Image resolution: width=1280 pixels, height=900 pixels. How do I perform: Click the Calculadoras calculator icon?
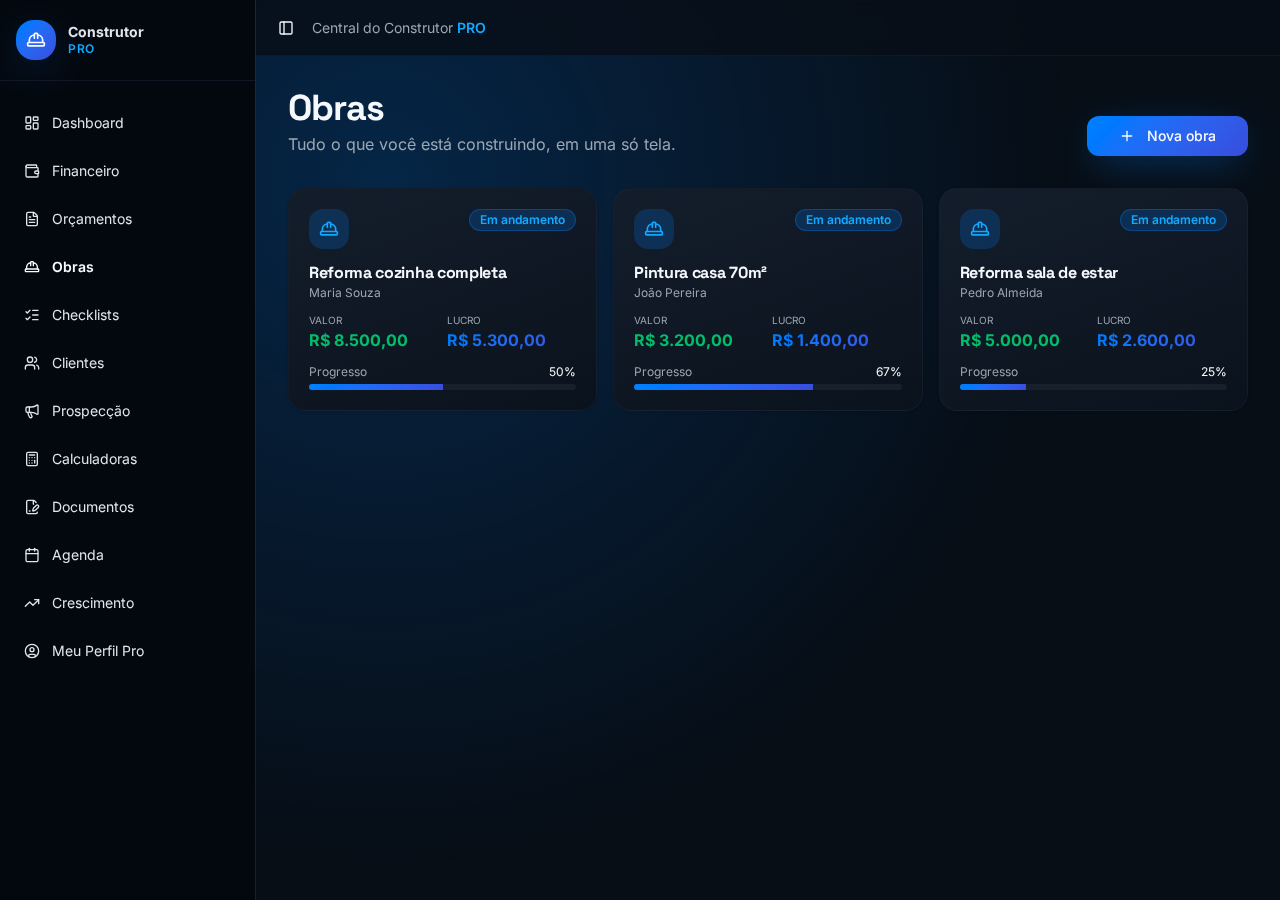tap(32, 459)
